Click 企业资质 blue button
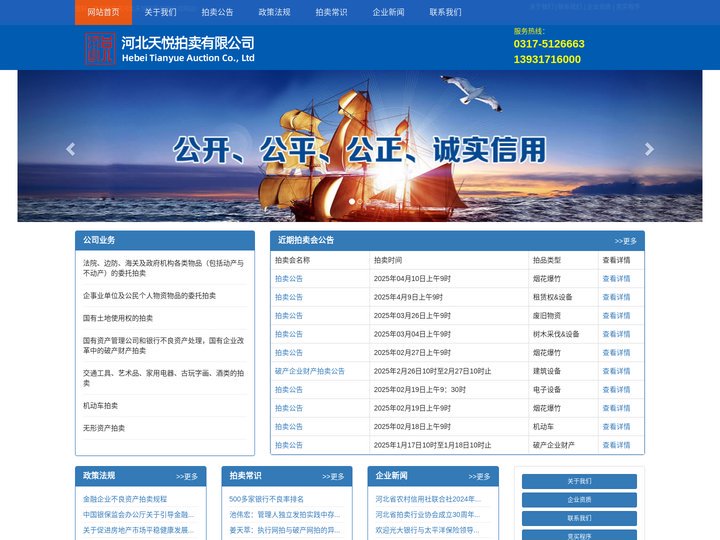The width and height of the screenshot is (720, 540). pos(579,500)
